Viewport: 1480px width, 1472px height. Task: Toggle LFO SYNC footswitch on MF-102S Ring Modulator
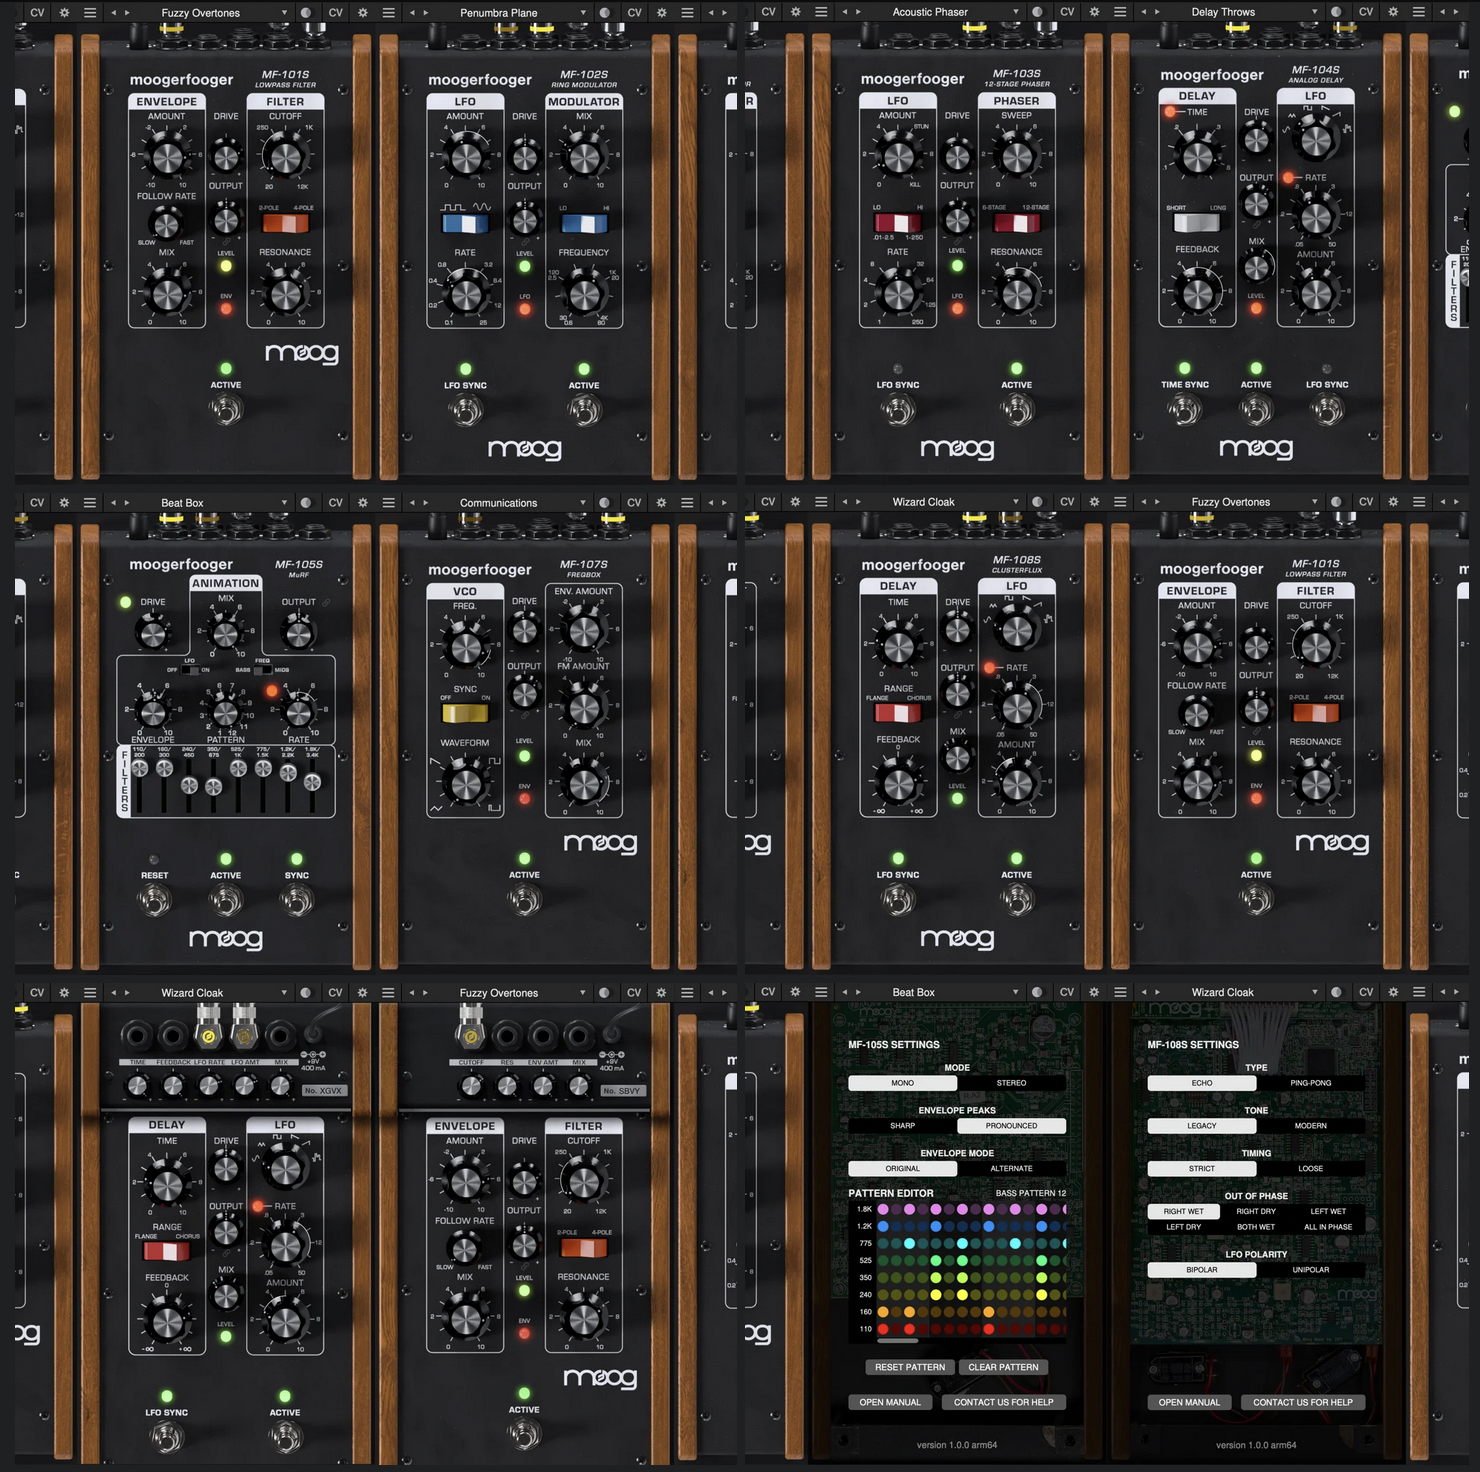coord(465,409)
